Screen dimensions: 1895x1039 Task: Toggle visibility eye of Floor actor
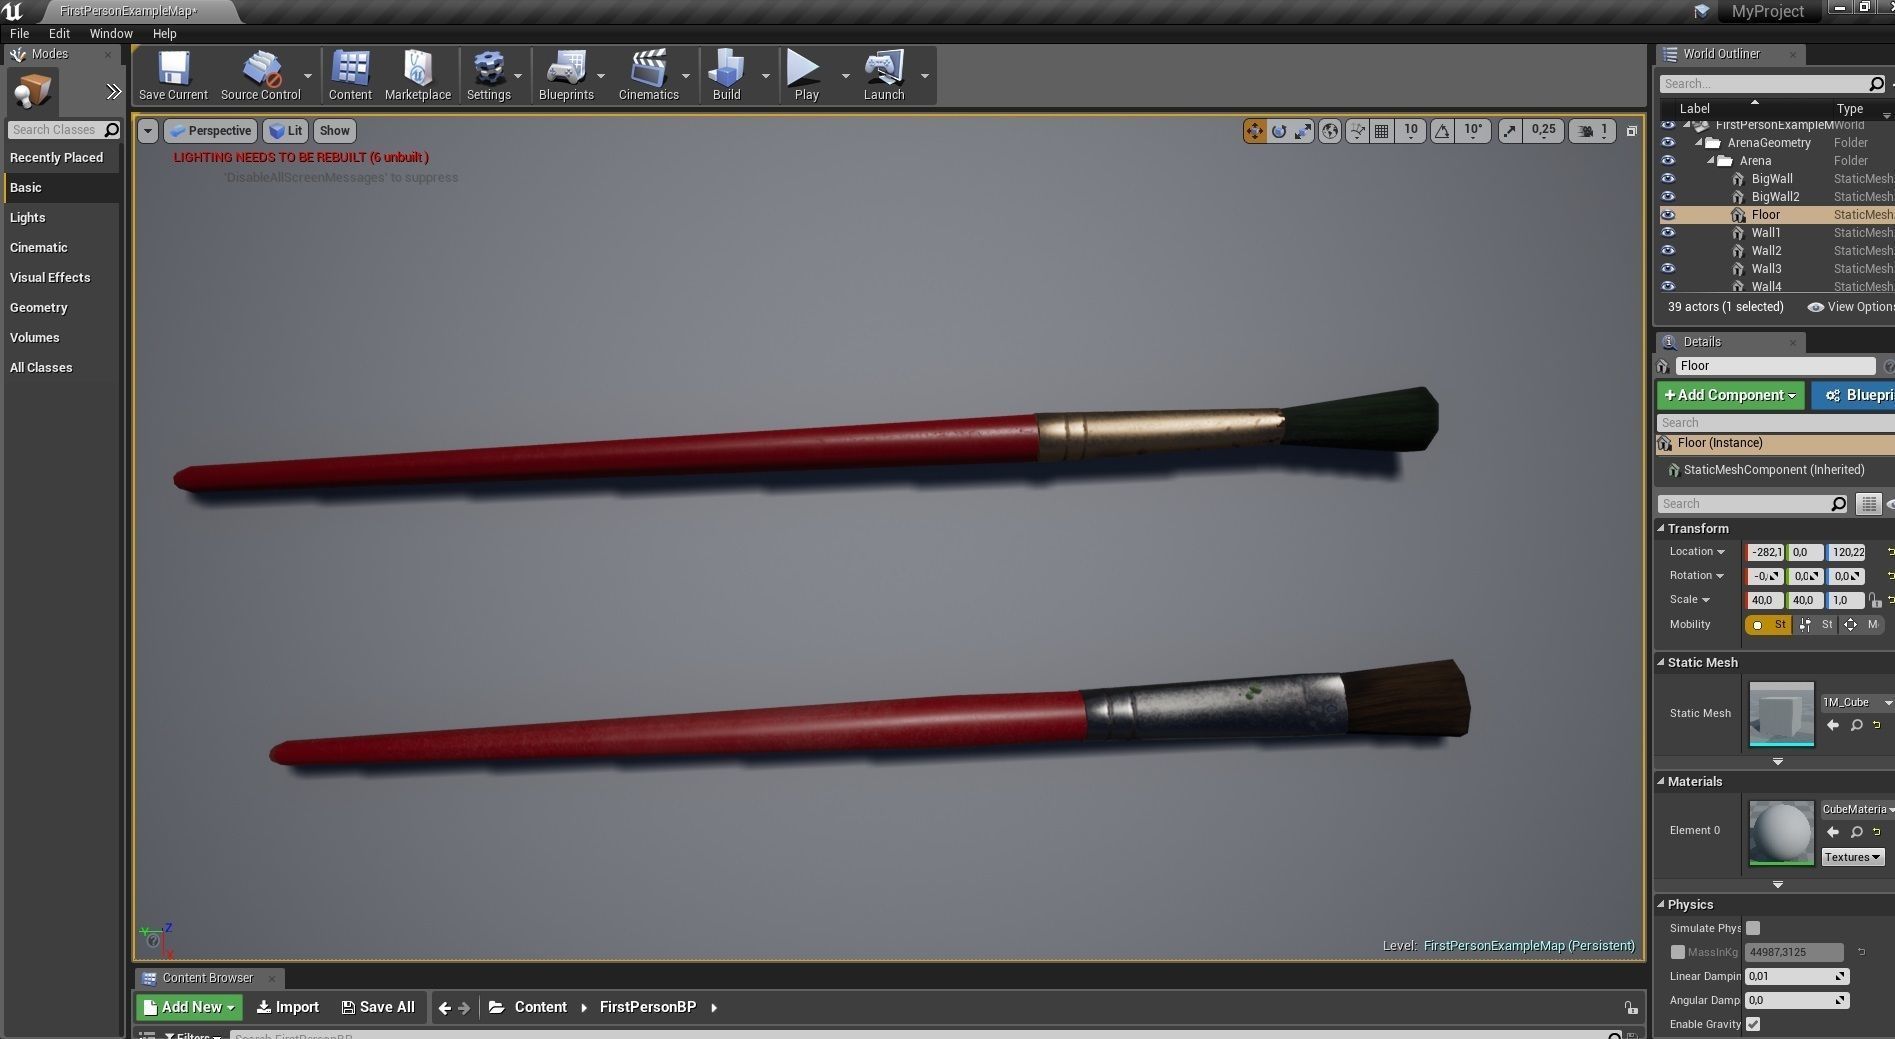click(1668, 215)
